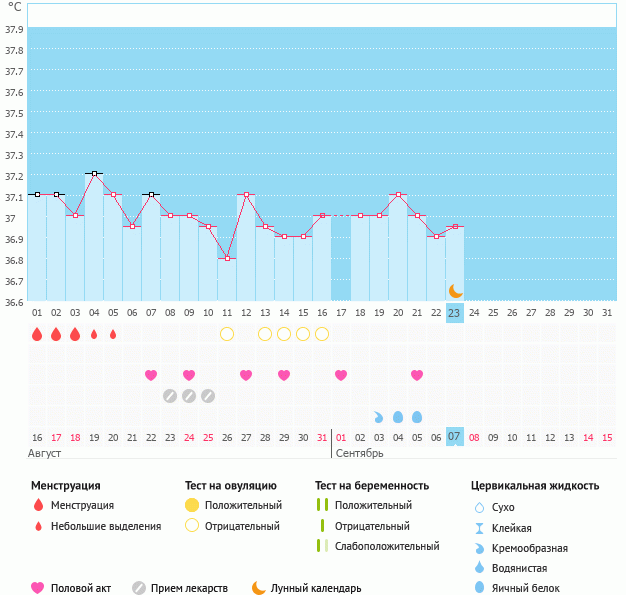Click the medication icon under cycle day 10
The height and width of the screenshot is (595, 626).
tap(208, 396)
